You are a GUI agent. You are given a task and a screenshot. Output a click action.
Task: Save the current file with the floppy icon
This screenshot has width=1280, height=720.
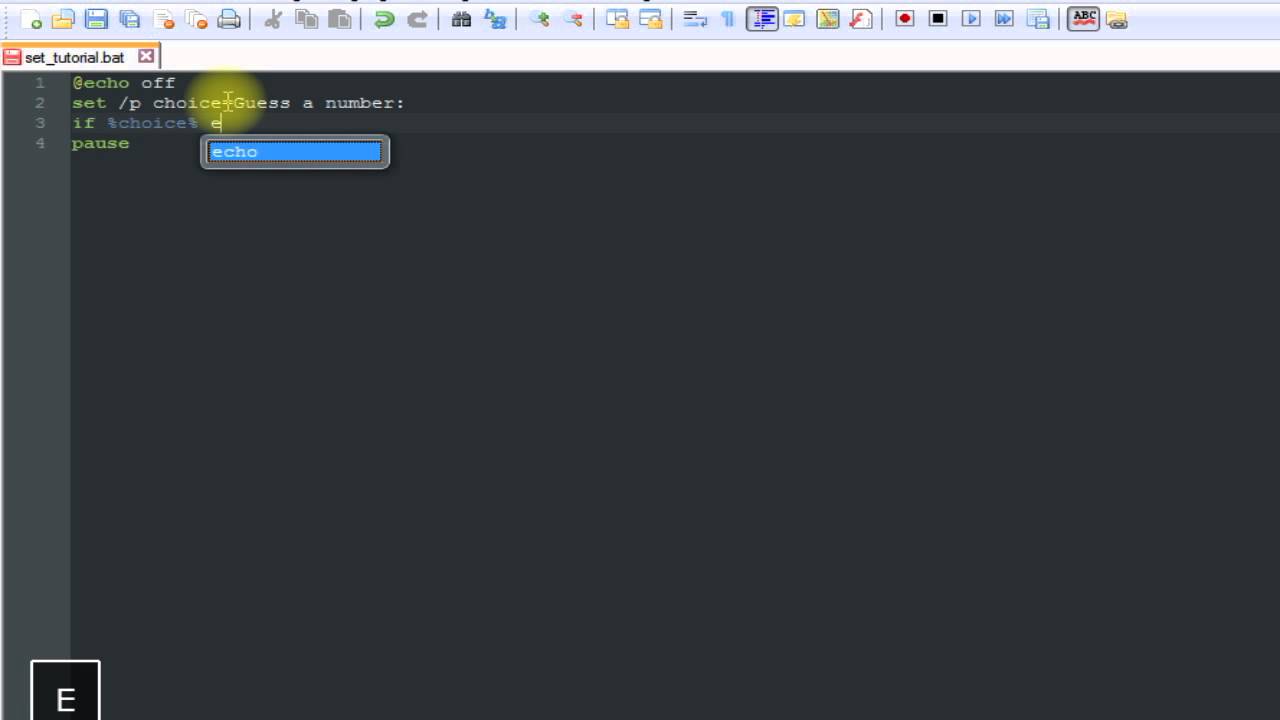click(96, 19)
